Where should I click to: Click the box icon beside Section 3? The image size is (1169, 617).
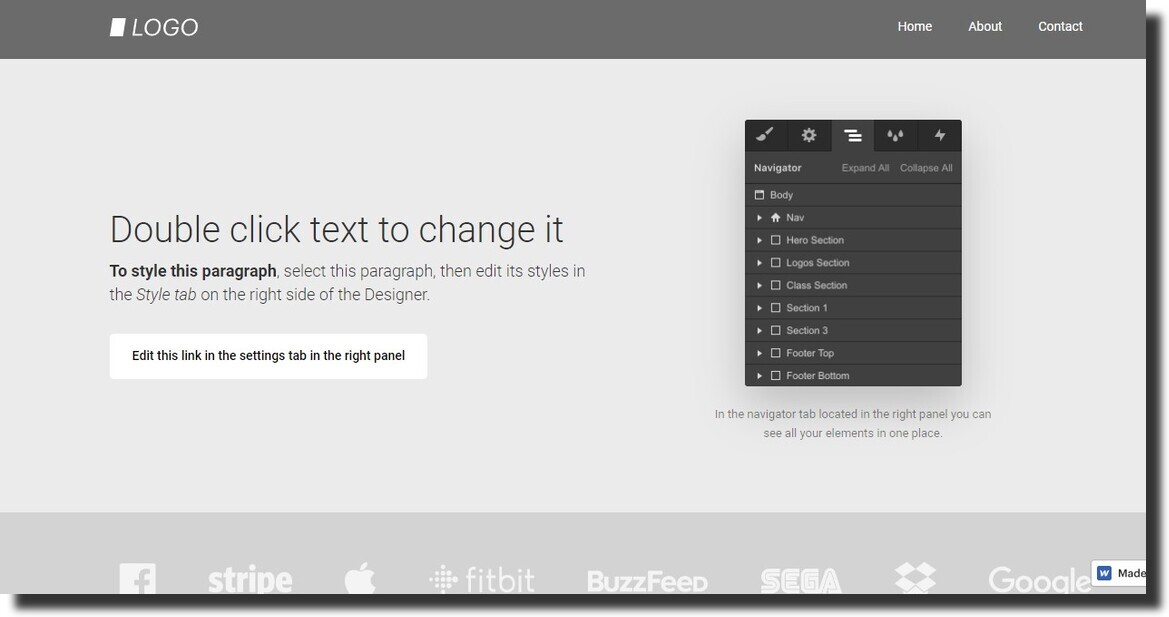pyautogui.click(x=775, y=330)
